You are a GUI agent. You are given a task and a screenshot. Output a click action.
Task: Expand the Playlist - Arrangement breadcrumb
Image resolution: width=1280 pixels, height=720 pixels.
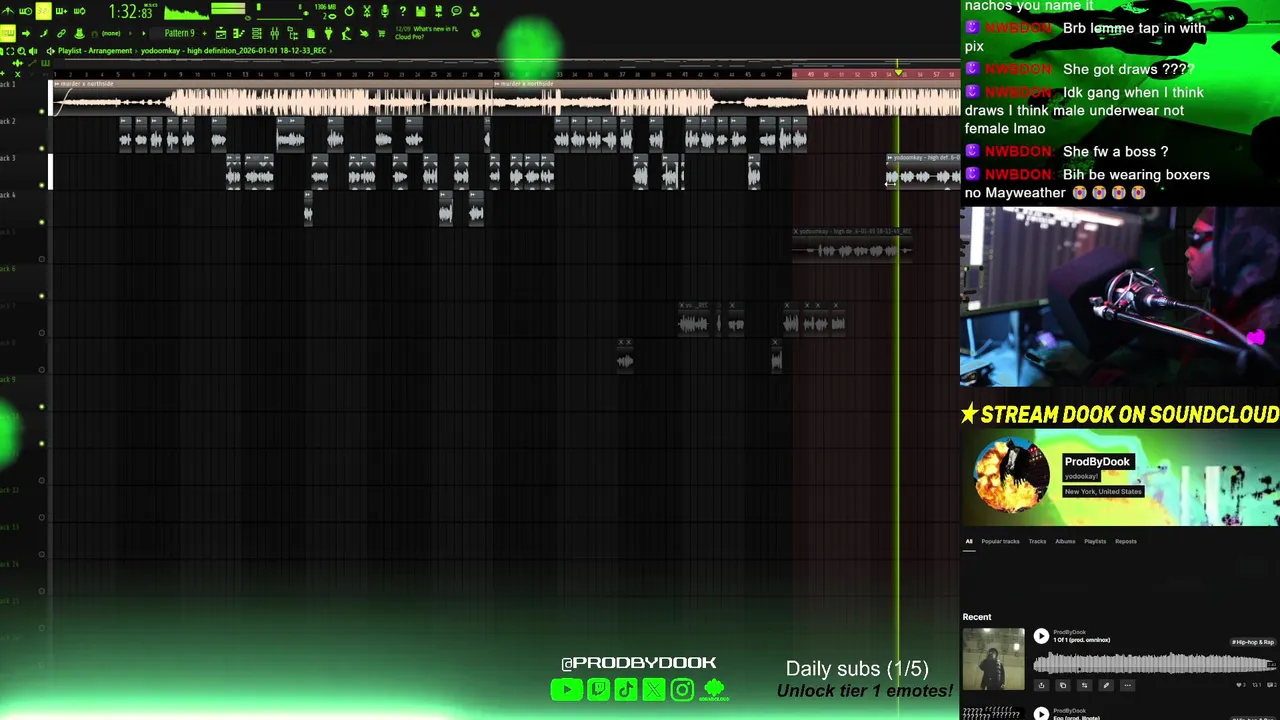tap(95, 51)
